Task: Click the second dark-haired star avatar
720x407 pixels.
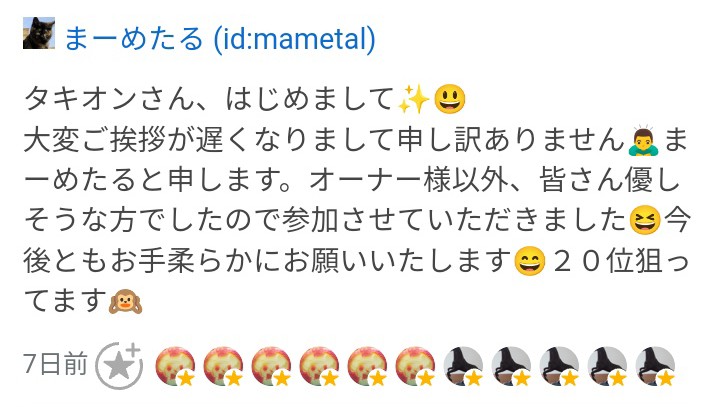Action: pyautogui.click(x=511, y=366)
